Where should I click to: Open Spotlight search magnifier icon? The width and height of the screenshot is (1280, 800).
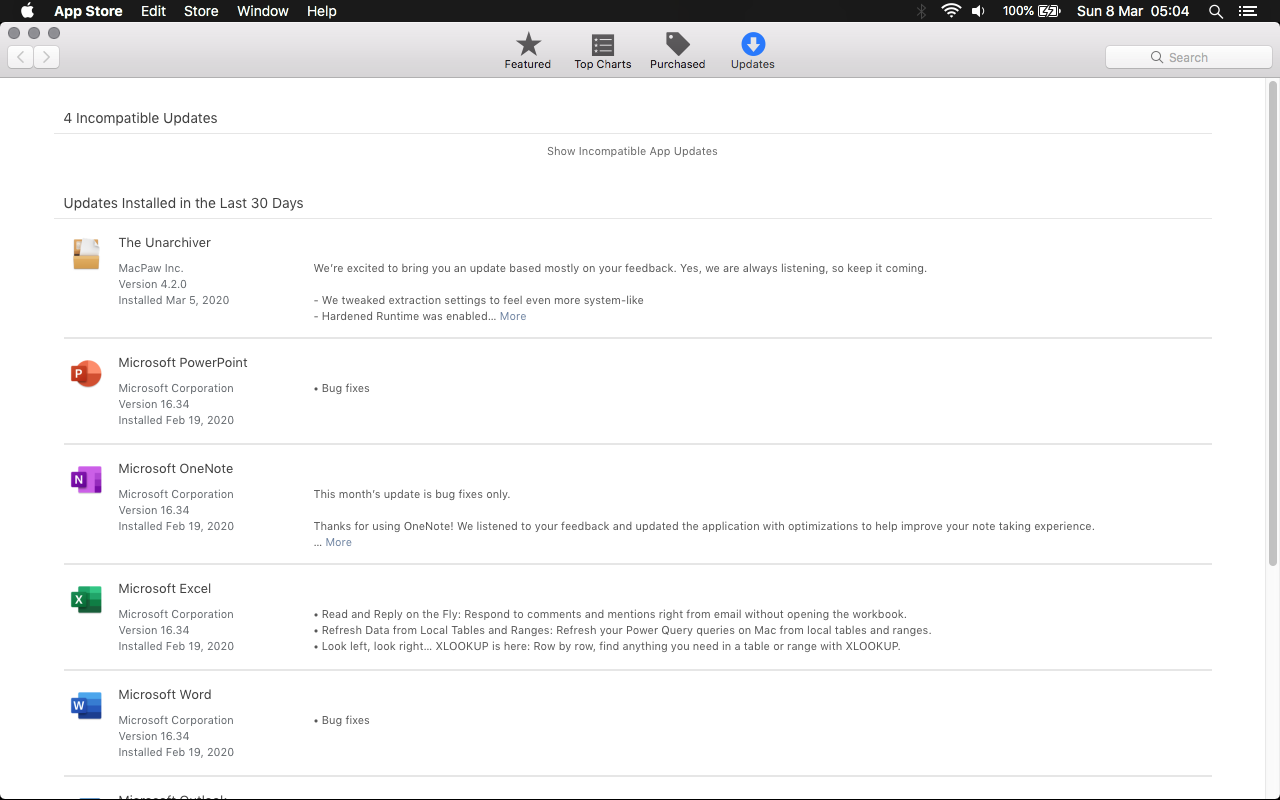pyautogui.click(x=1216, y=11)
